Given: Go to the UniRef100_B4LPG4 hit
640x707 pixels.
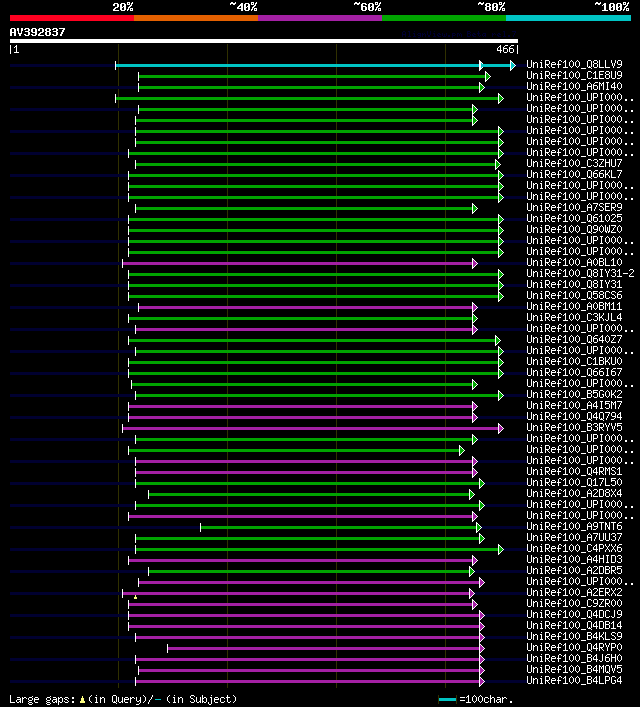Looking at the screenshot, I should 574,680.
